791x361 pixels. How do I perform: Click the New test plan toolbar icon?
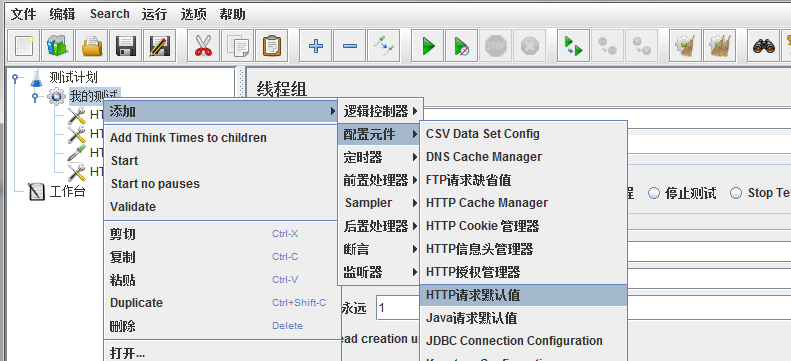[x=24, y=46]
